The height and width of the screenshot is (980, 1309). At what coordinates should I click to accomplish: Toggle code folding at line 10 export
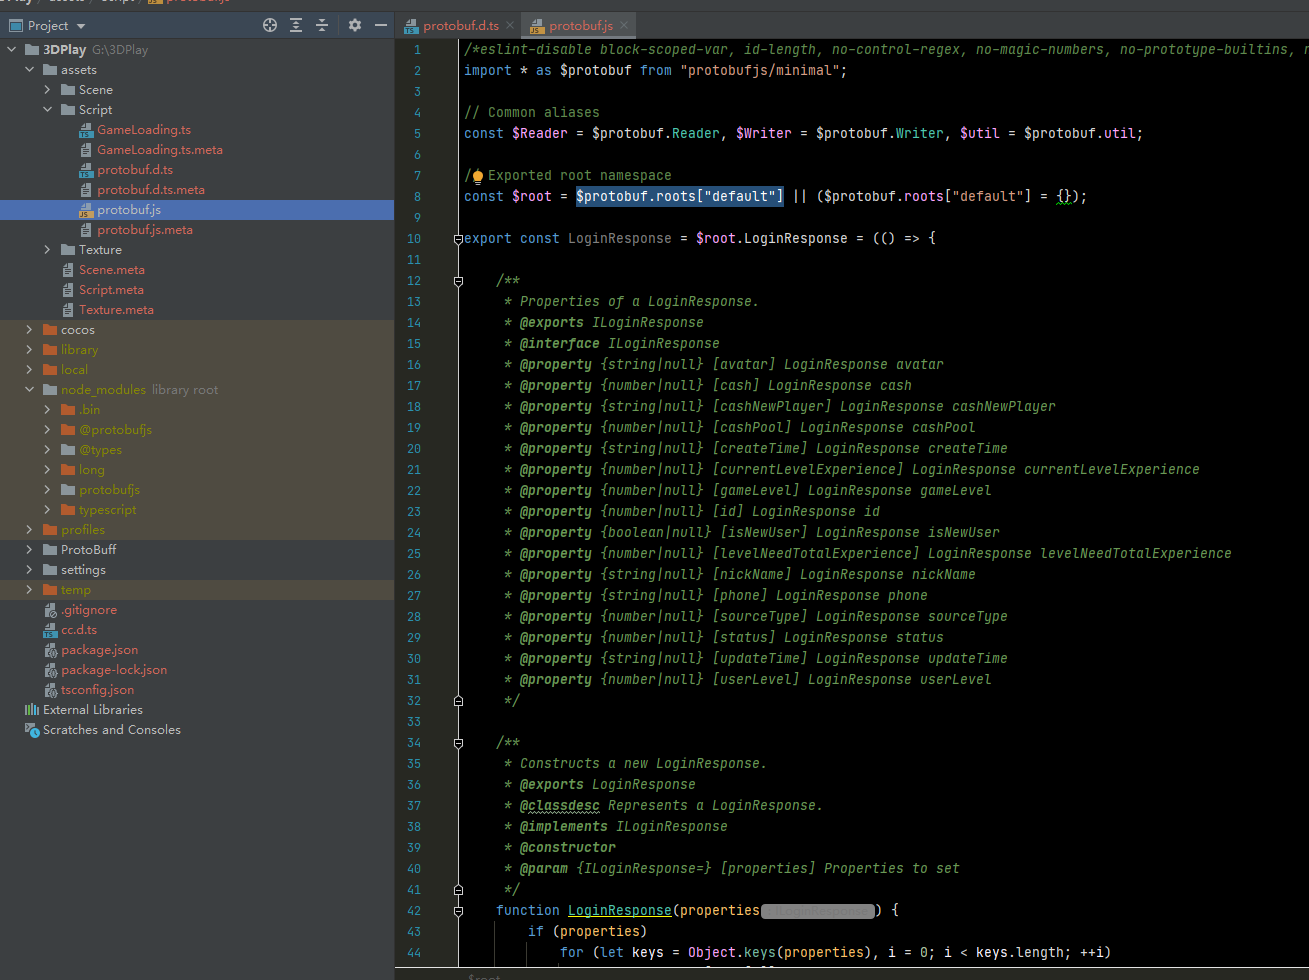[x=457, y=239]
